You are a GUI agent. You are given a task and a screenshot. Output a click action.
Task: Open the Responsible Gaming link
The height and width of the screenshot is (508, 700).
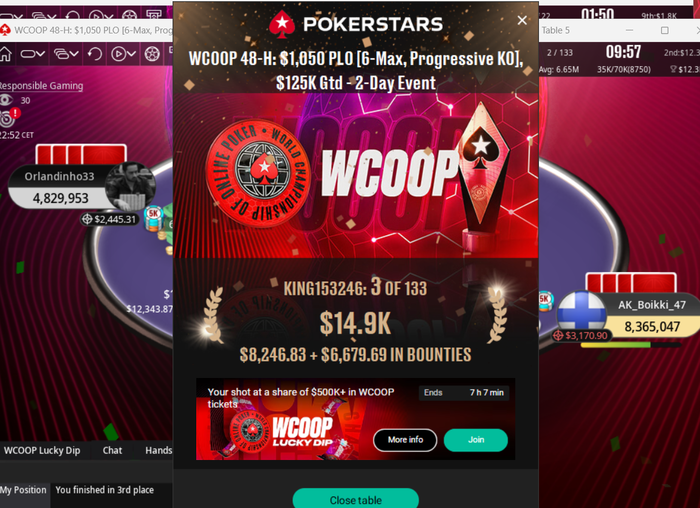coord(41,85)
